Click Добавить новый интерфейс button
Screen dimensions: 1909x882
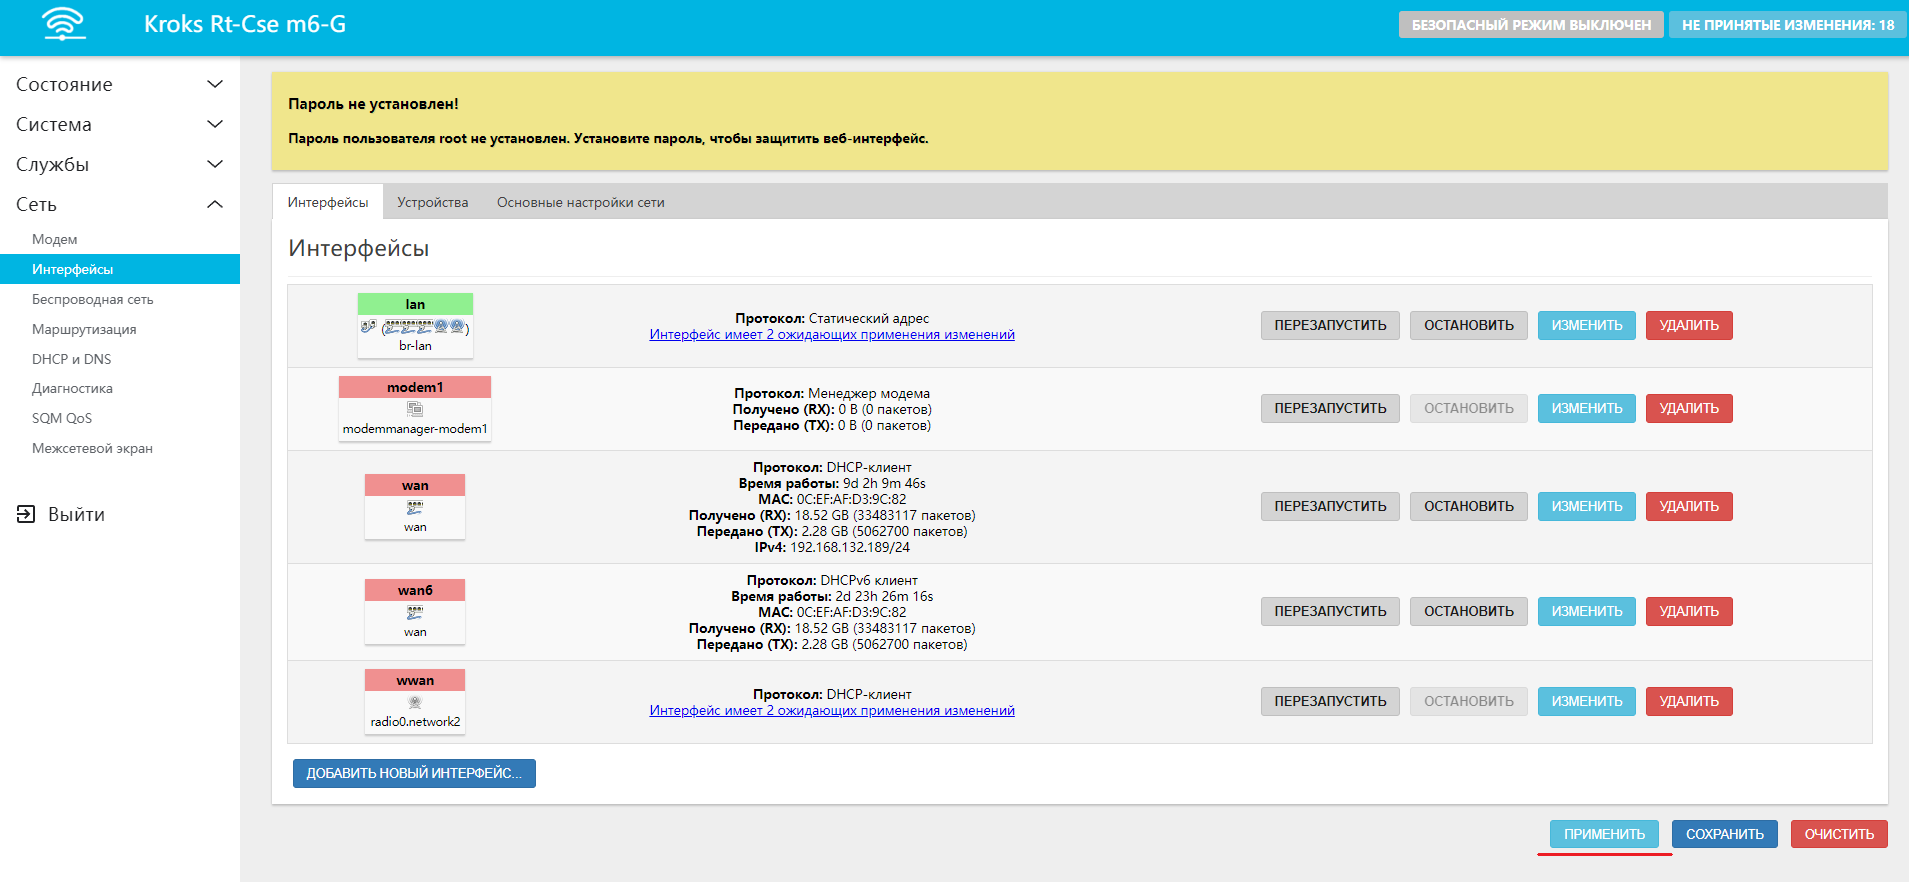(x=414, y=773)
